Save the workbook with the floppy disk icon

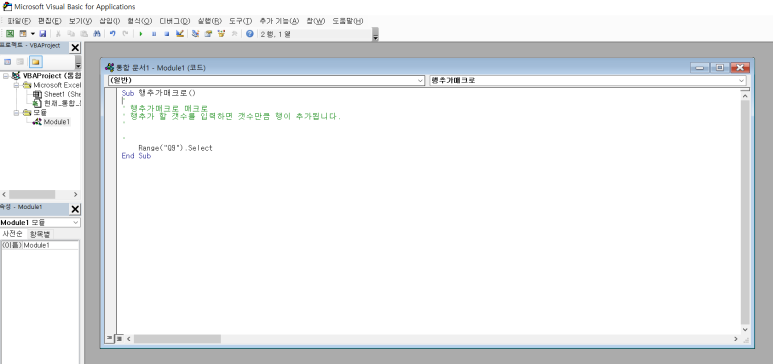click(x=42, y=34)
